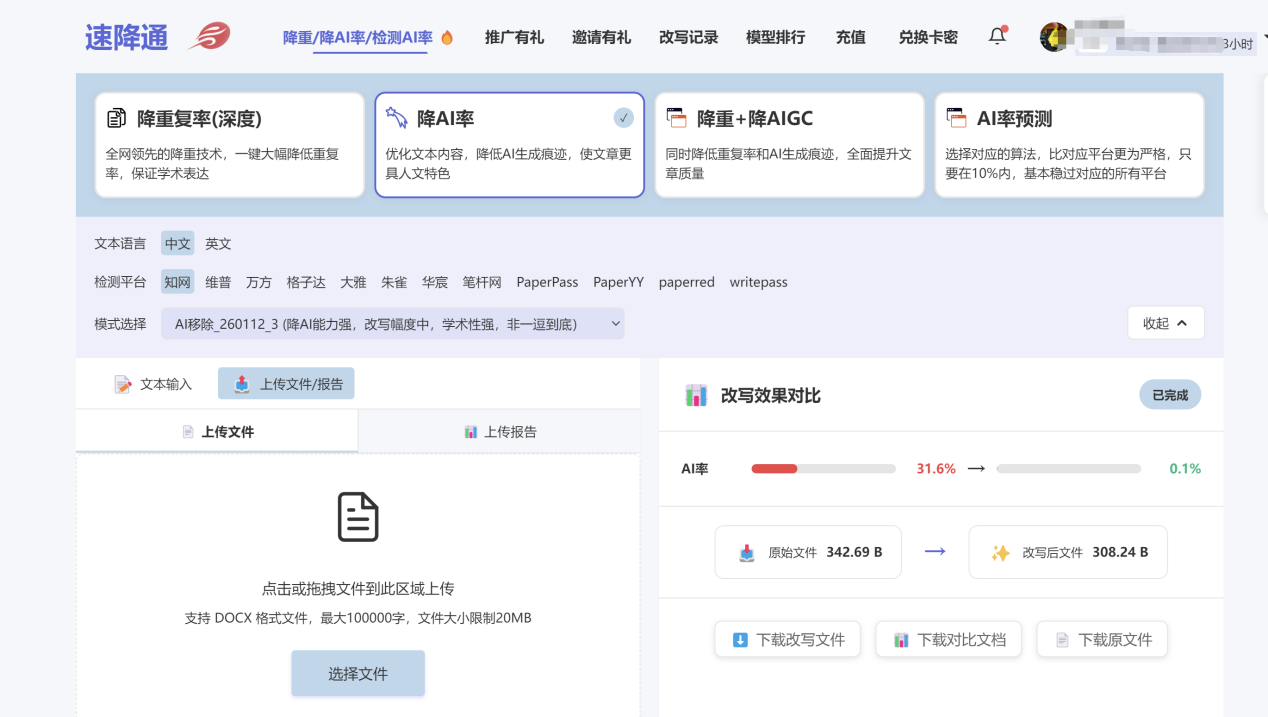Image resolution: width=1268 pixels, height=717 pixels.
Task: Open 邀请有礼 in the top navigation
Action: click(601, 37)
